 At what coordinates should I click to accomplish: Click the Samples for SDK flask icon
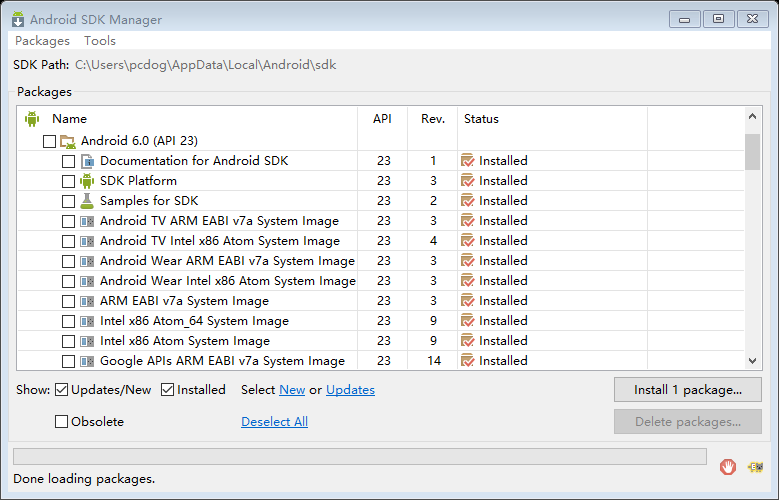tap(87, 201)
